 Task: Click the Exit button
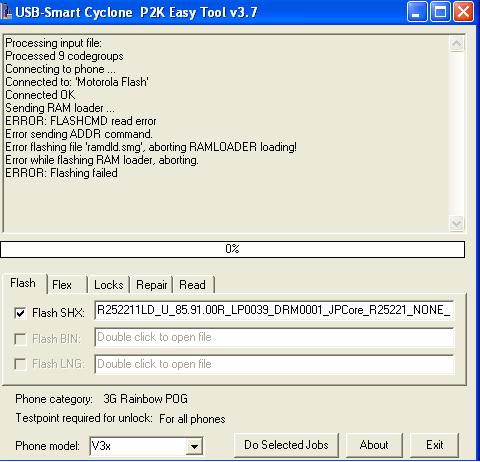pyautogui.click(x=435, y=445)
